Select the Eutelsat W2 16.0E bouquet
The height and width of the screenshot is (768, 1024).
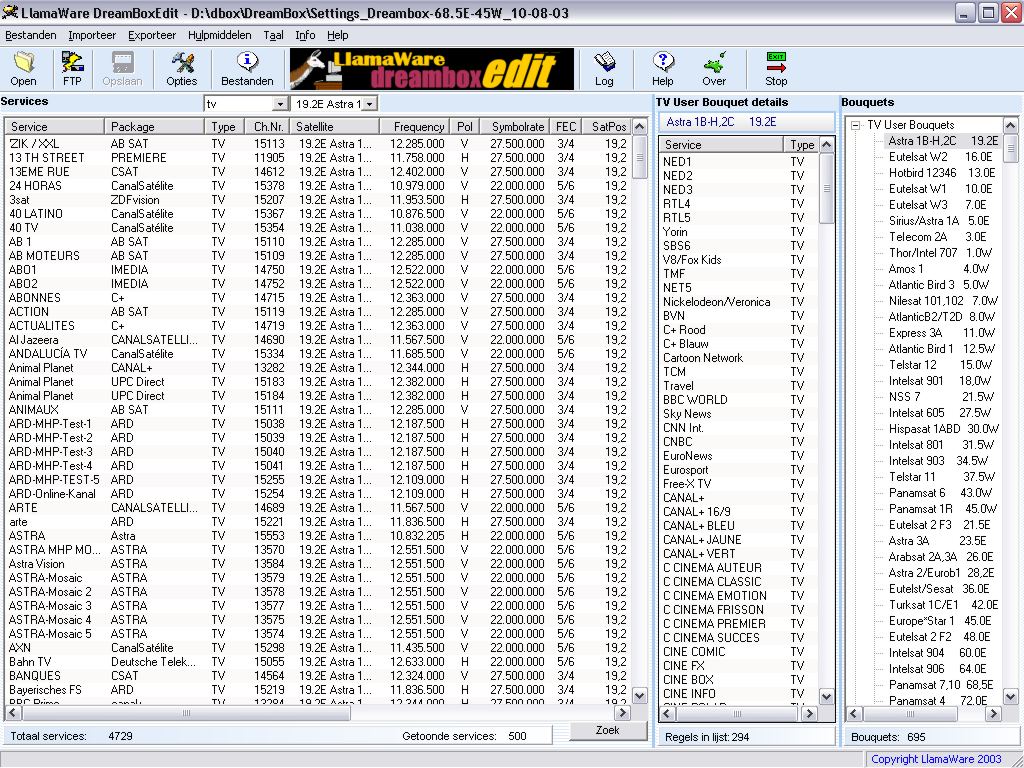pos(940,157)
